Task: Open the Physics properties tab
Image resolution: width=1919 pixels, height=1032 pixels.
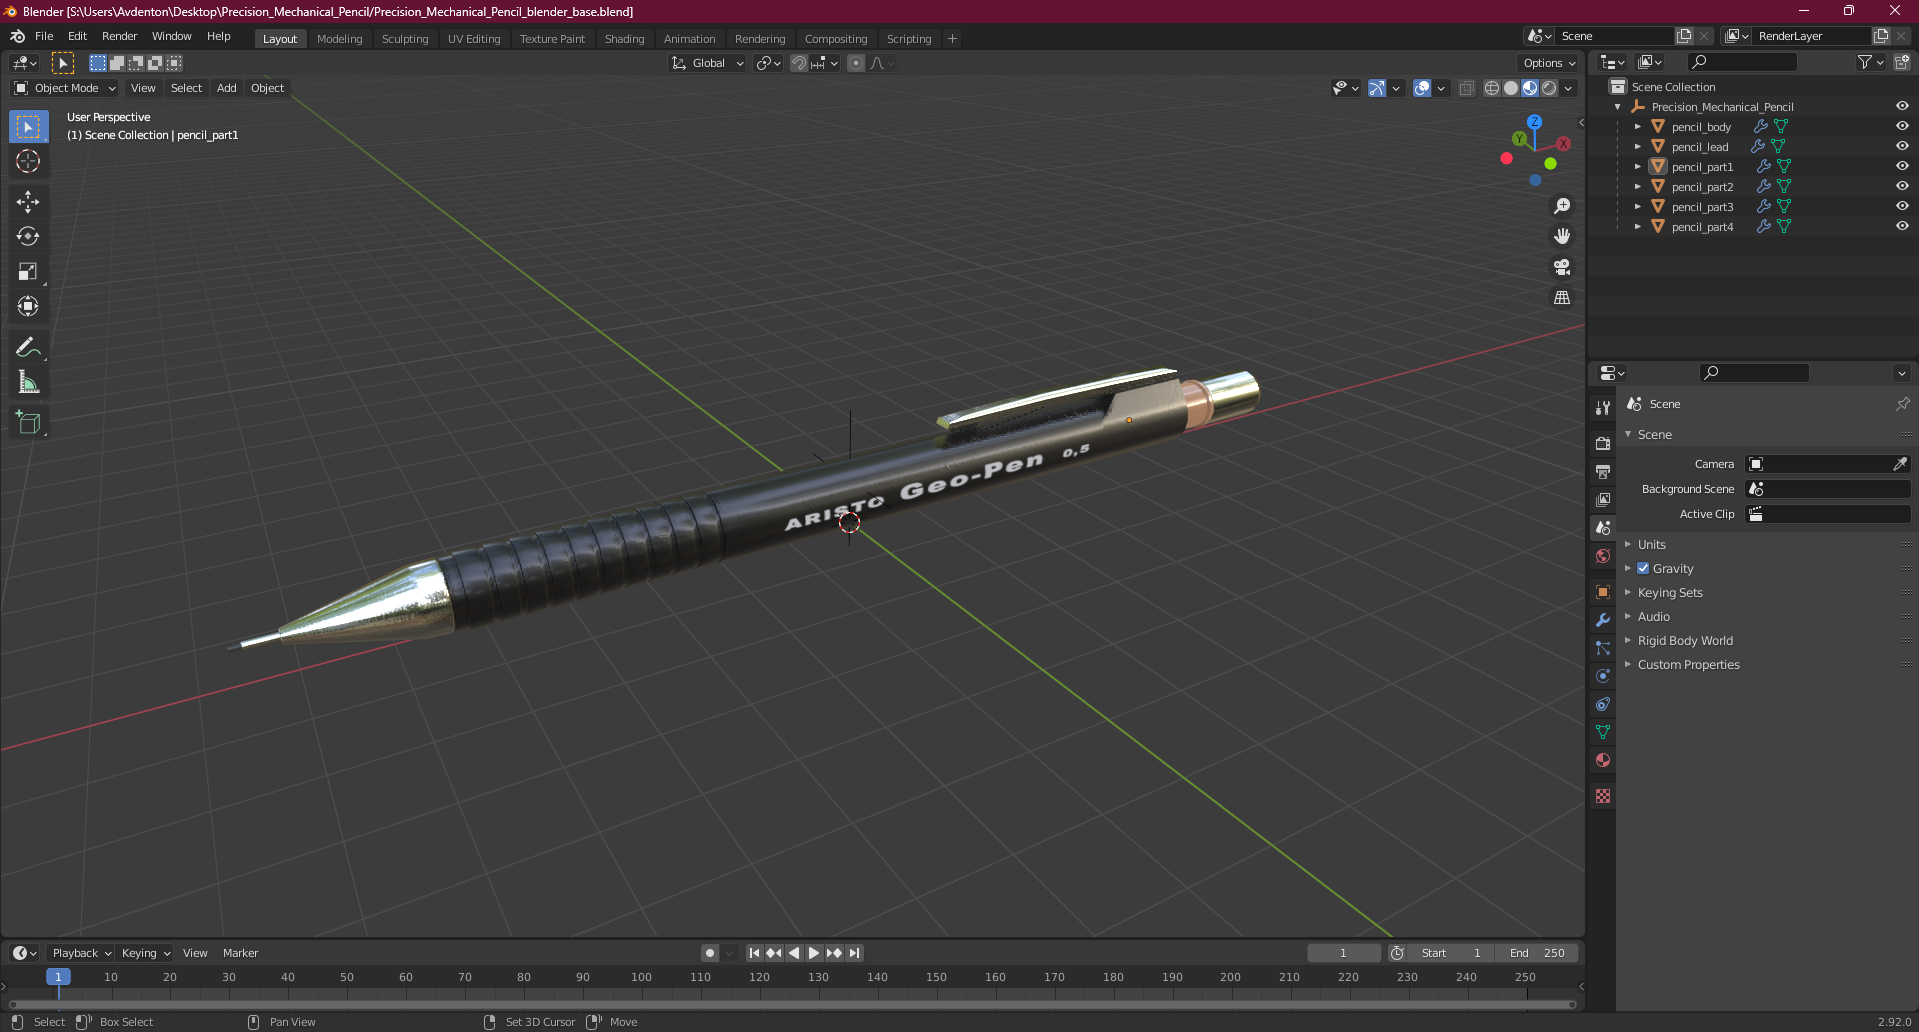Action: click(x=1603, y=676)
